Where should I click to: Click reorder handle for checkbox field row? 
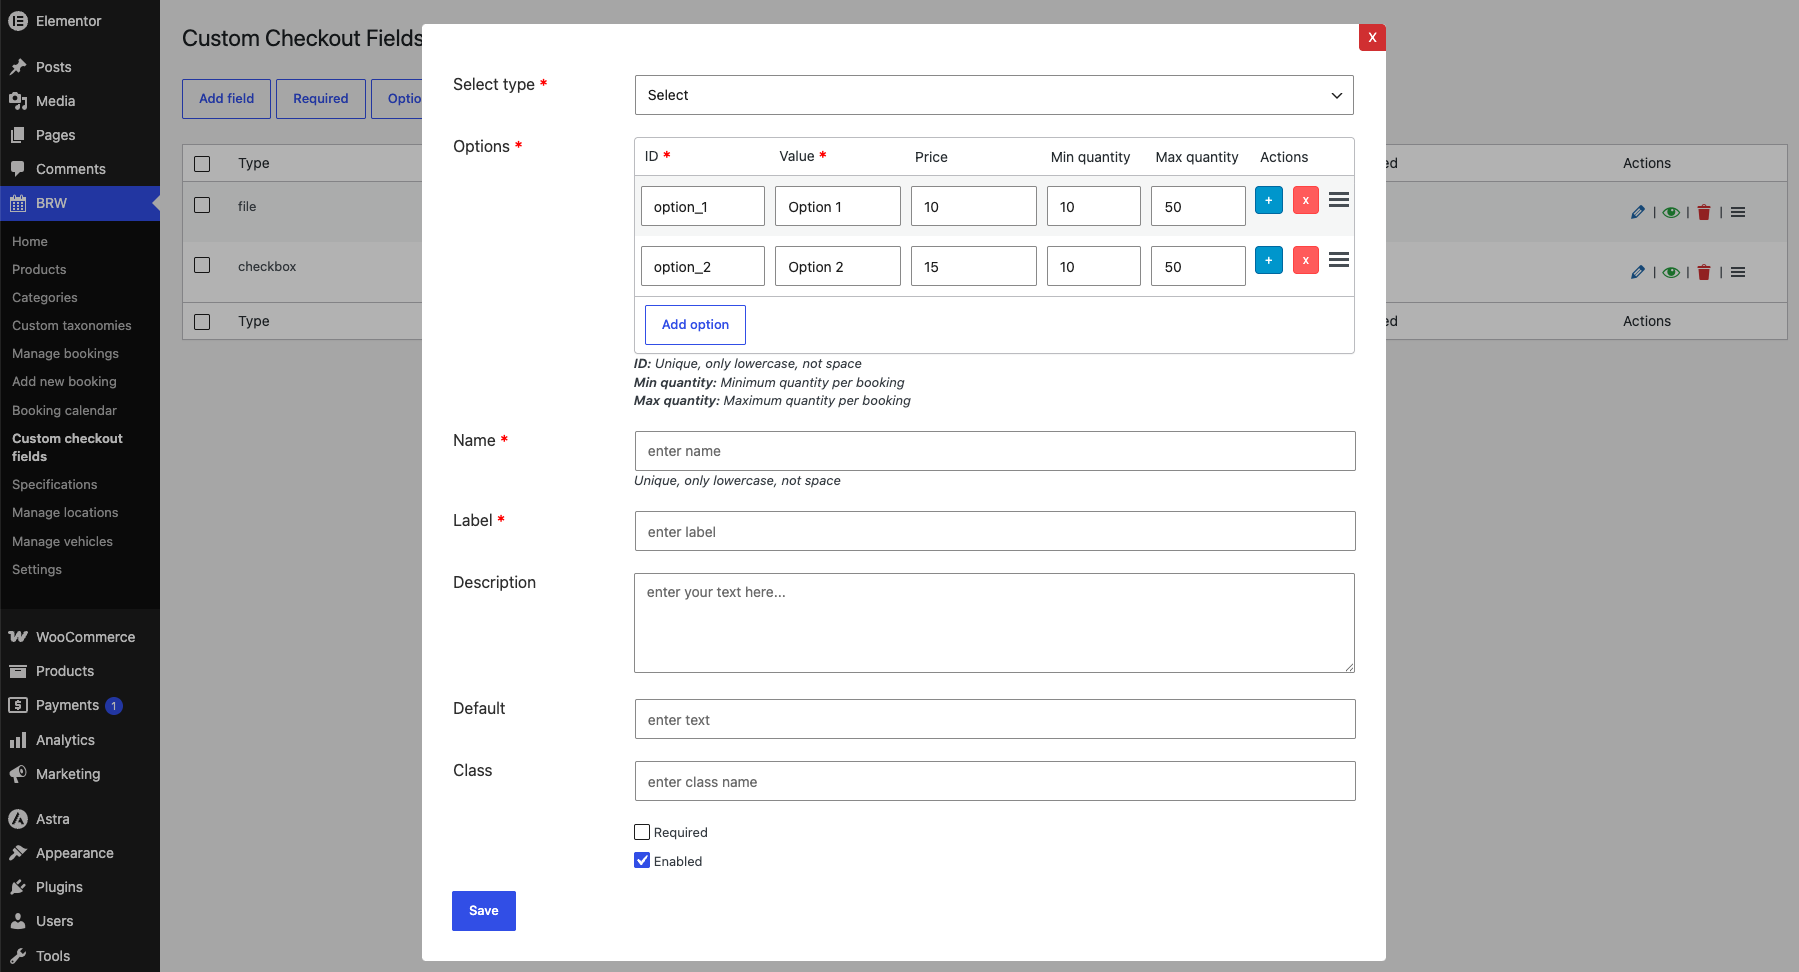tap(1738, 272)
